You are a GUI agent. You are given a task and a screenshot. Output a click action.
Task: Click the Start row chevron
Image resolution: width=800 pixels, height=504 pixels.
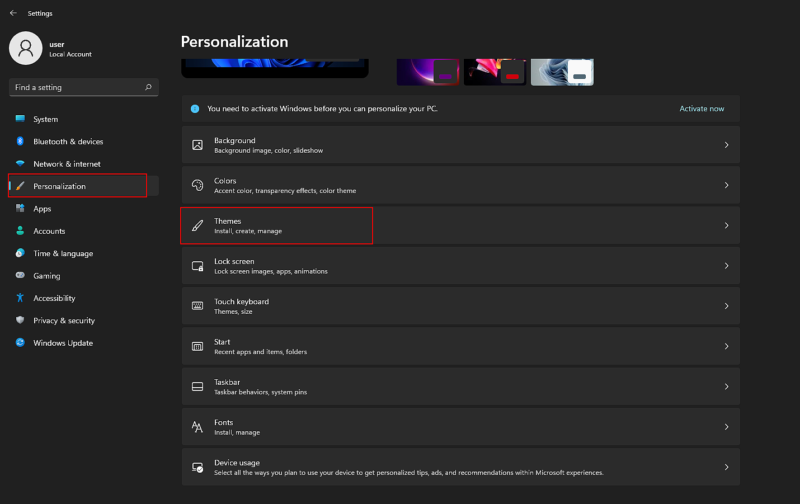coord(727,346)
